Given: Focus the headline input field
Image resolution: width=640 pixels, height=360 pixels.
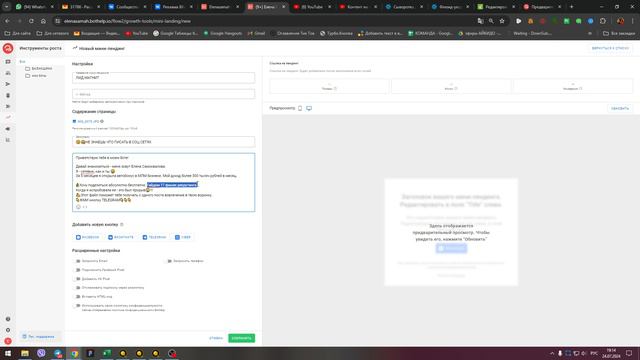Looking at the screenshot, I should click(163, 142).
